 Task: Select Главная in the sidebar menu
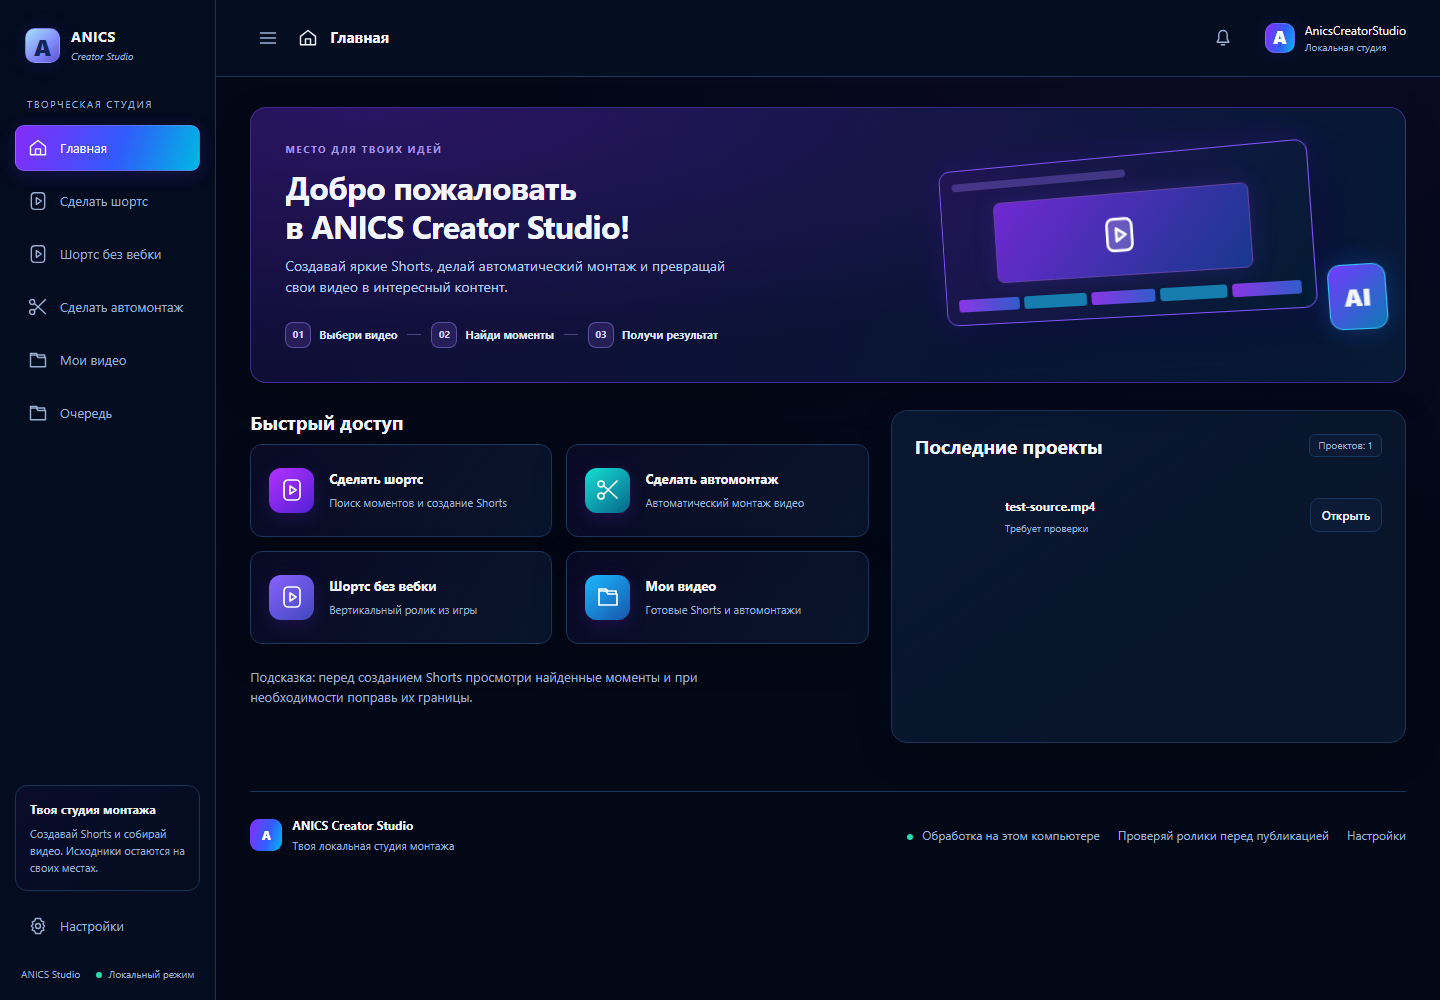107,148
